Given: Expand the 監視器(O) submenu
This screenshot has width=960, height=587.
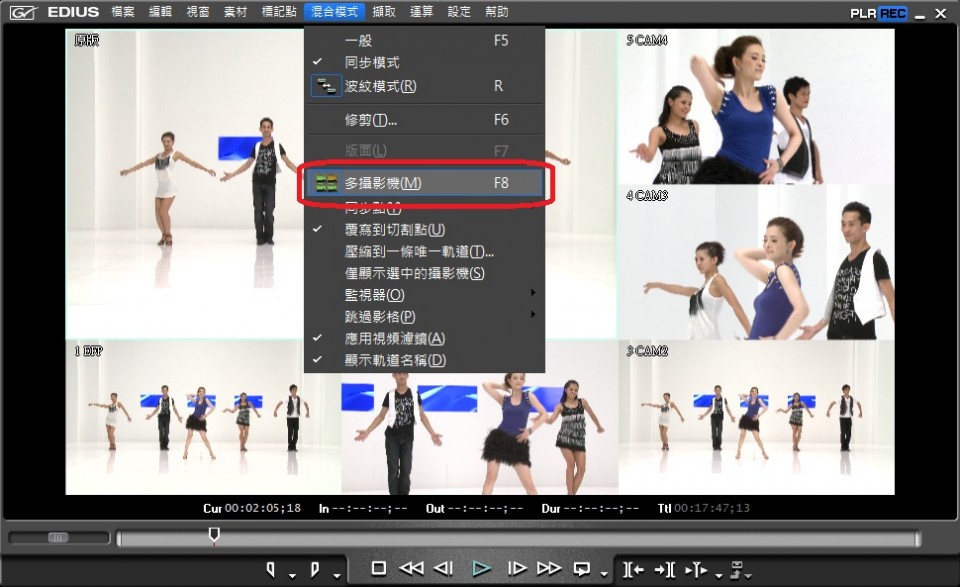Looking at the screenshot, I should pos(533,293).
